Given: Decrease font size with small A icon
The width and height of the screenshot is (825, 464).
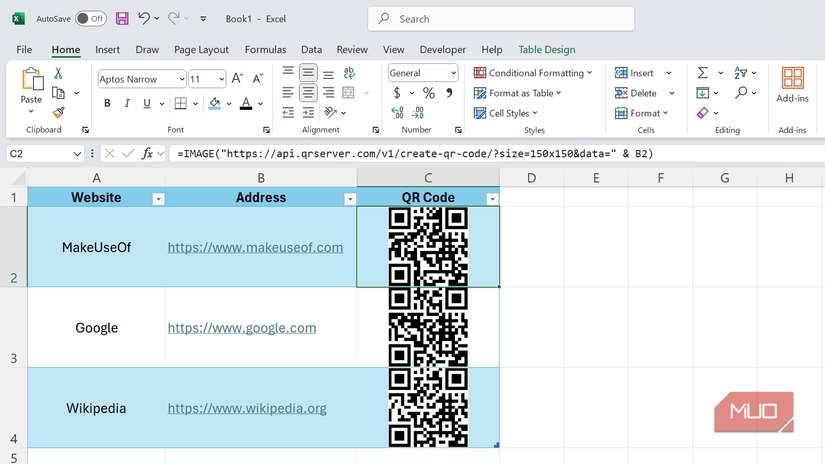Looking at the screenshot, I should coord(258,79).
